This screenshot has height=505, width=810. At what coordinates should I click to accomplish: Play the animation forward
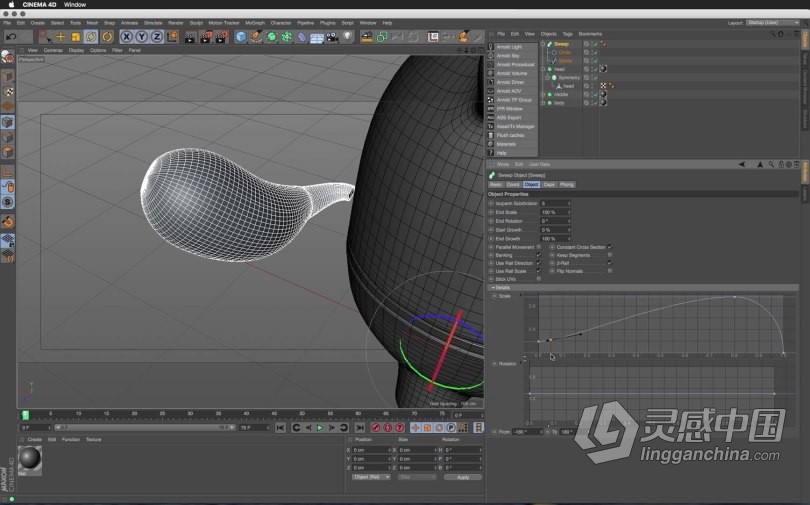coord(320,428)
